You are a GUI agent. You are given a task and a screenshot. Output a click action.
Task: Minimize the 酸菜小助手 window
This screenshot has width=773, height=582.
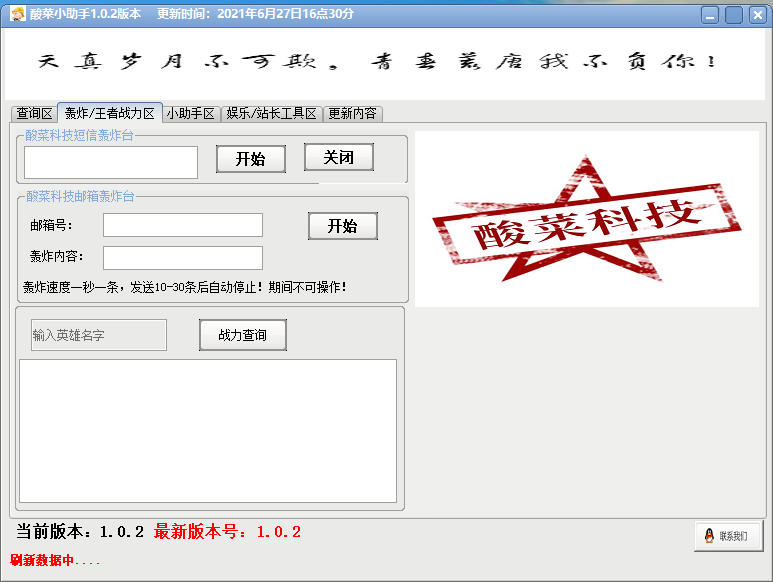coord(709,14)
